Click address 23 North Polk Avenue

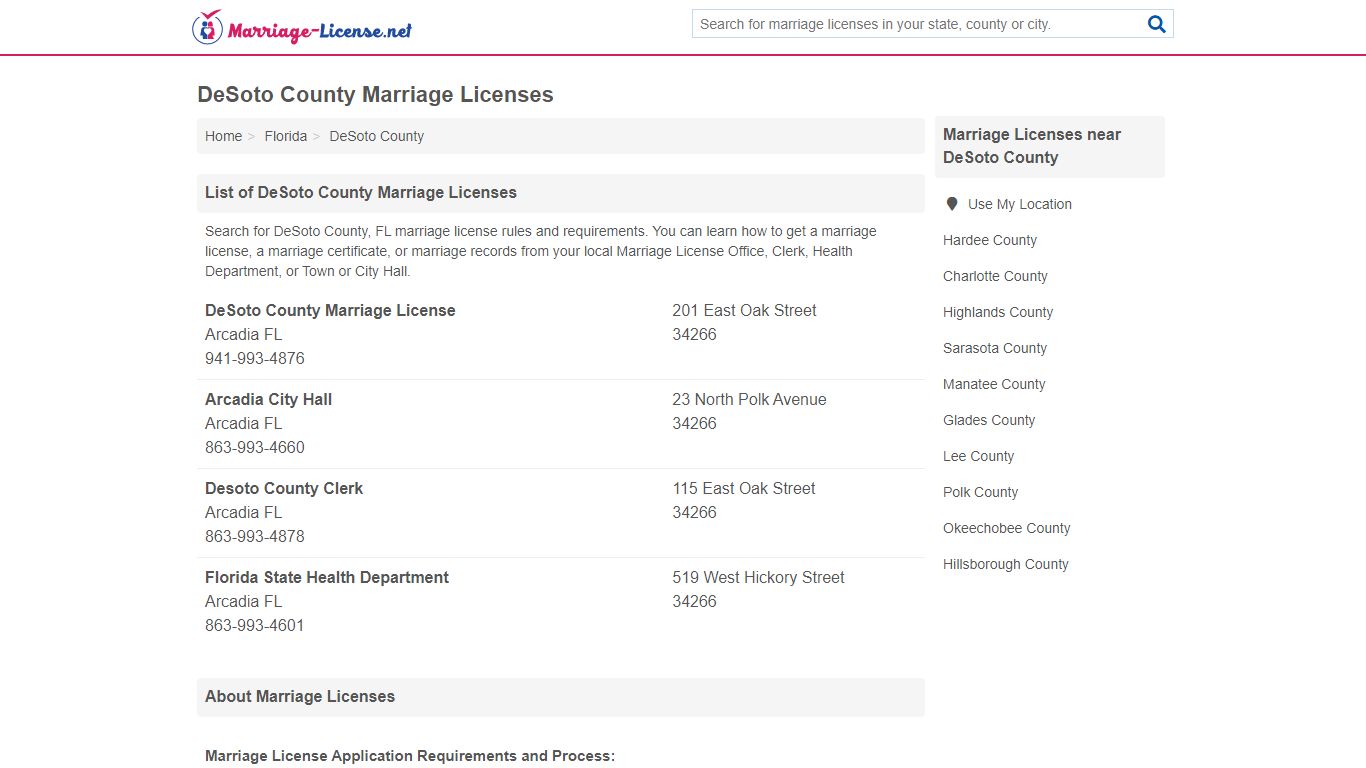click(x=749, y=400)
